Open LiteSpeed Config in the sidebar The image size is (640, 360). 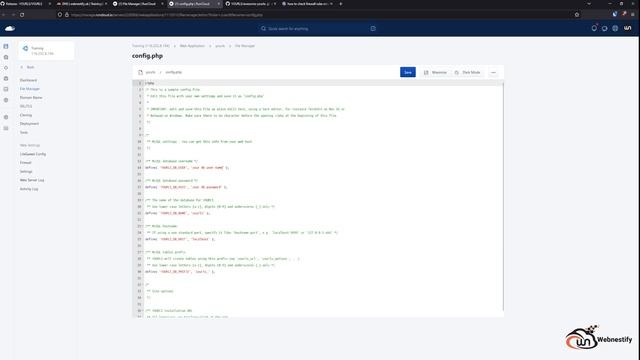click(x=33, y=154)
